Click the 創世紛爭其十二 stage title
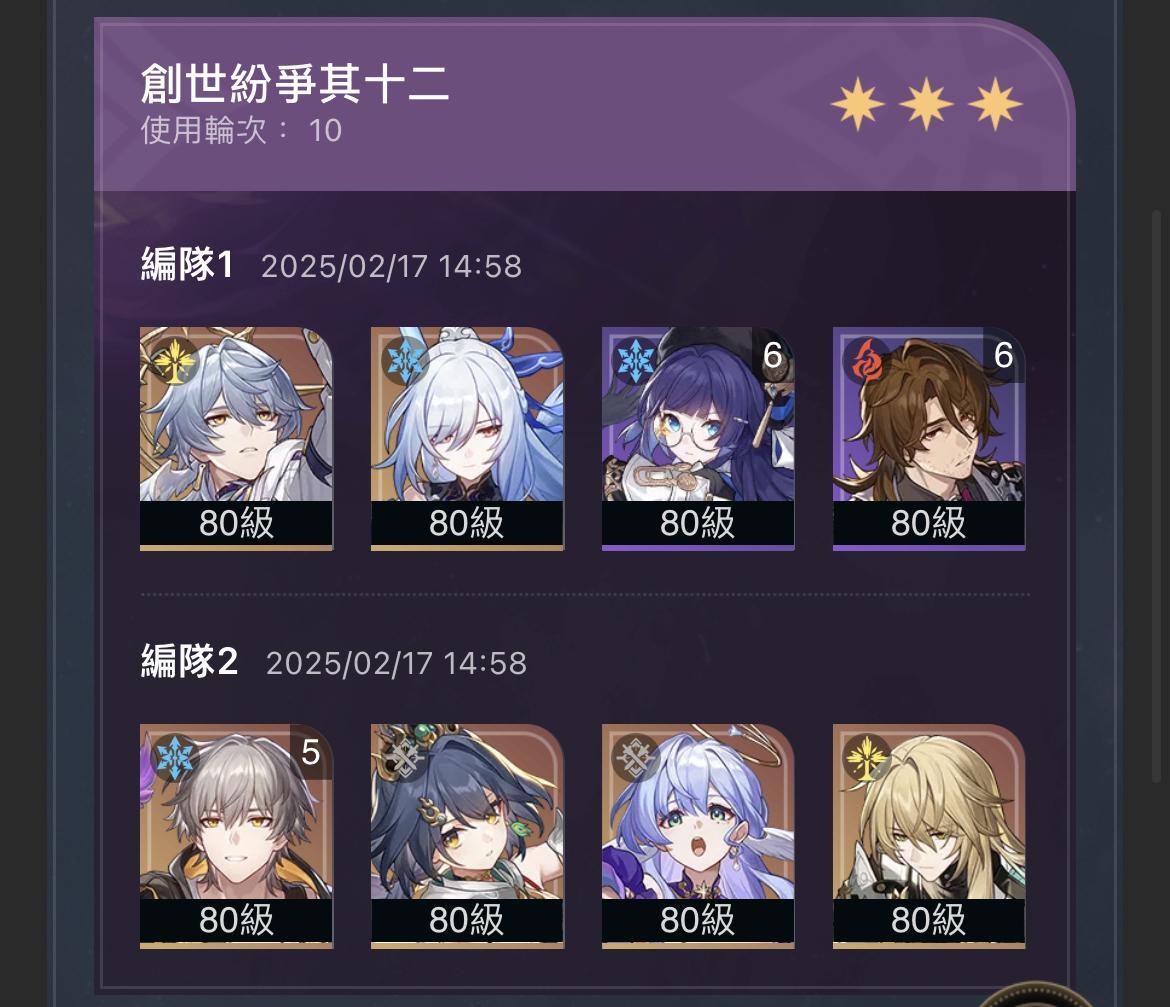The width and height of the screenshot is (1170, 1007). pos(295,83)
